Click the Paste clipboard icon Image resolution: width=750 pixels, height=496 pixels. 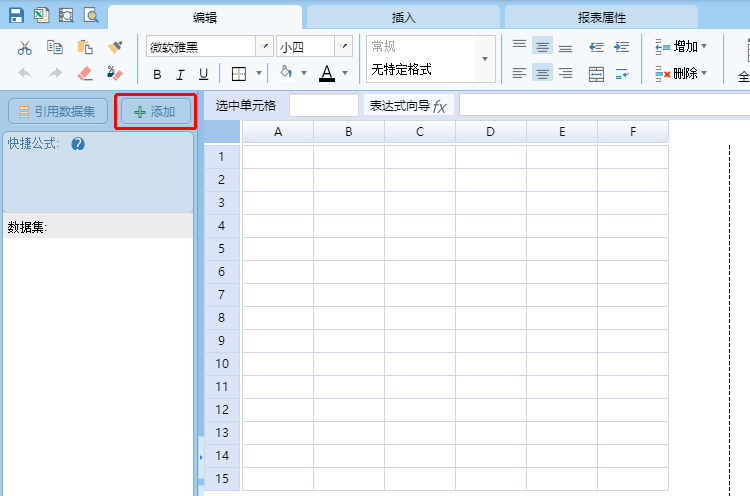click(x=85, y=47)
